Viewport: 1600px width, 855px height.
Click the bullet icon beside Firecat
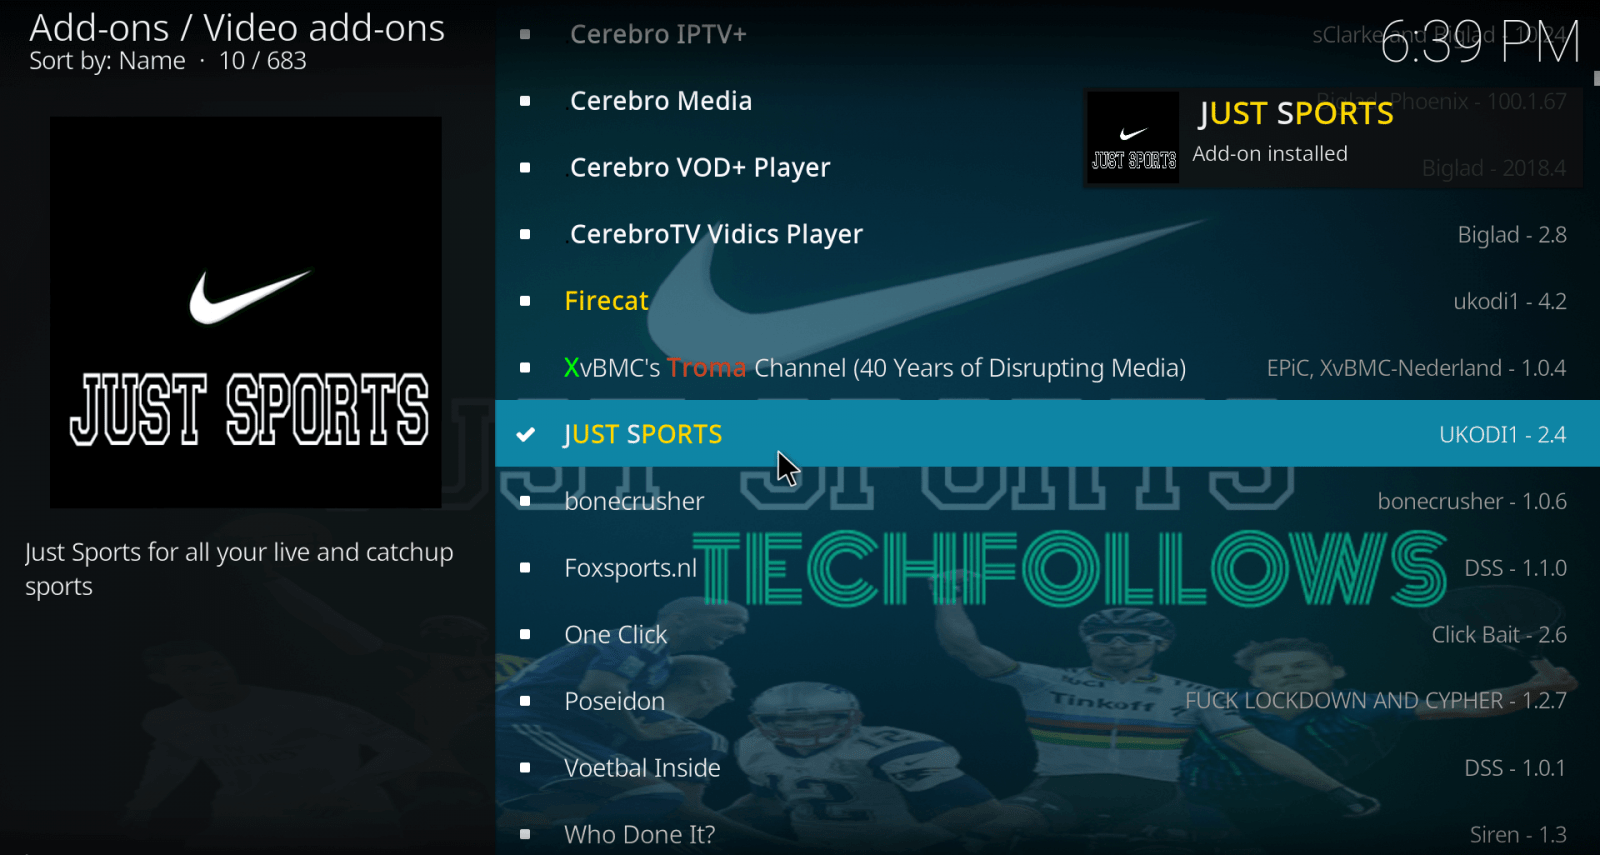(525, 301)
